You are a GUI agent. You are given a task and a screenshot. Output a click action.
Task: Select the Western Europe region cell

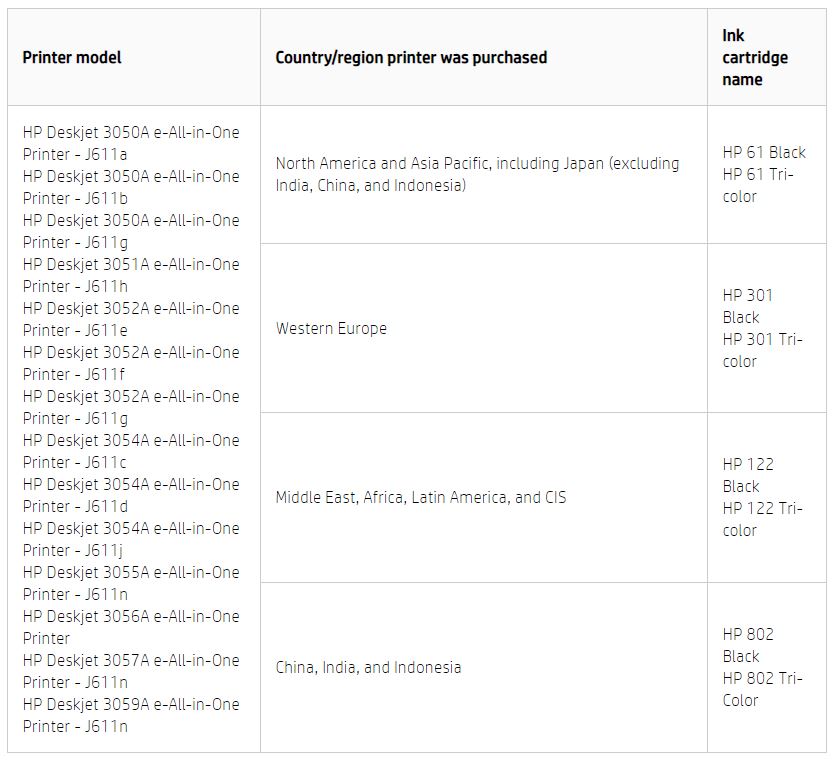pos(331,329)
